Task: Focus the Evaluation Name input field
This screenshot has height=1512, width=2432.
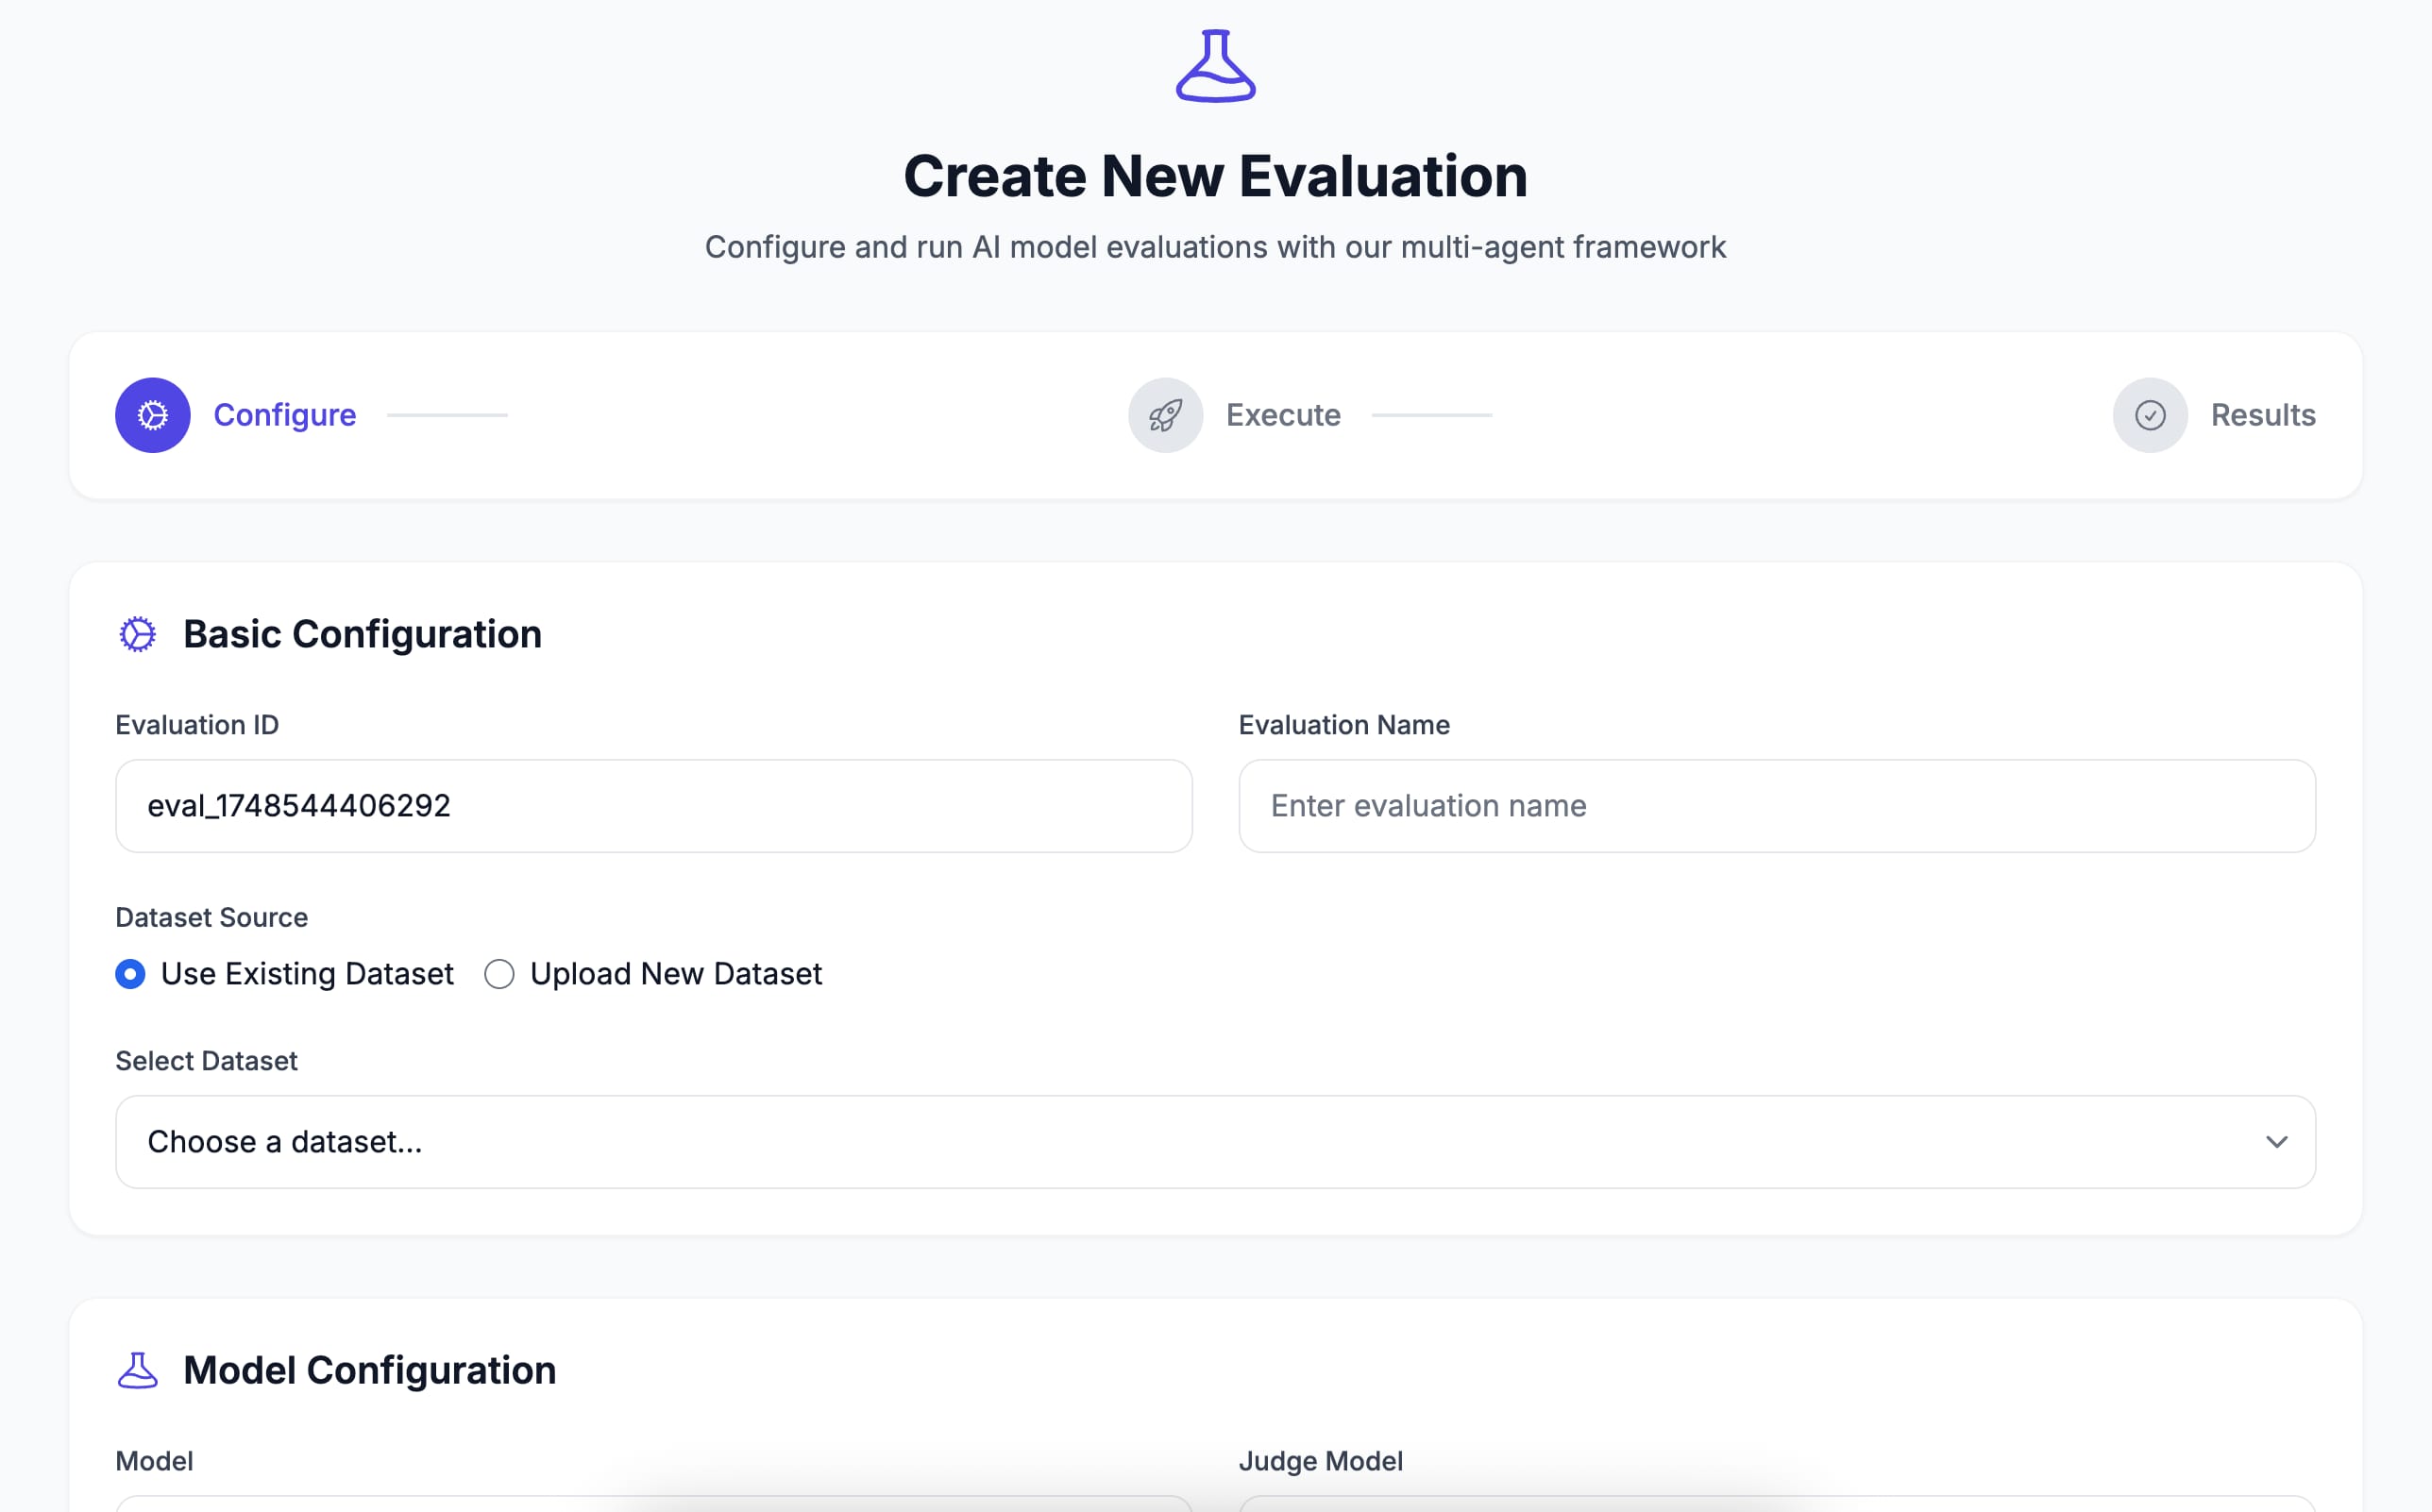Action: coord(1777,806)
